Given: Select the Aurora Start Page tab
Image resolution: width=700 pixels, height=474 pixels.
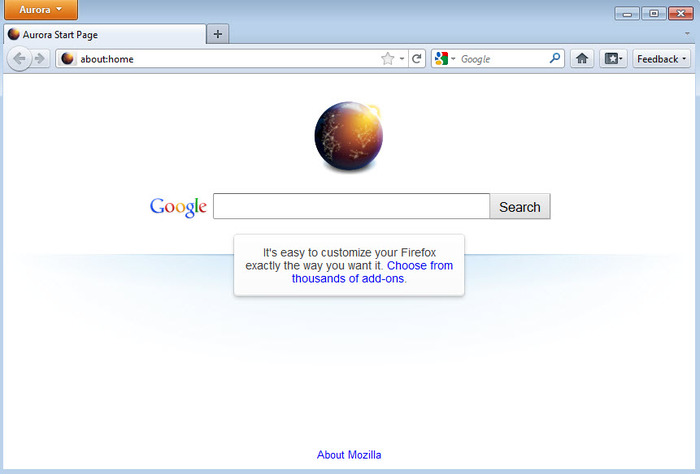Looking at the screenshot, I should tap(105, 34).
